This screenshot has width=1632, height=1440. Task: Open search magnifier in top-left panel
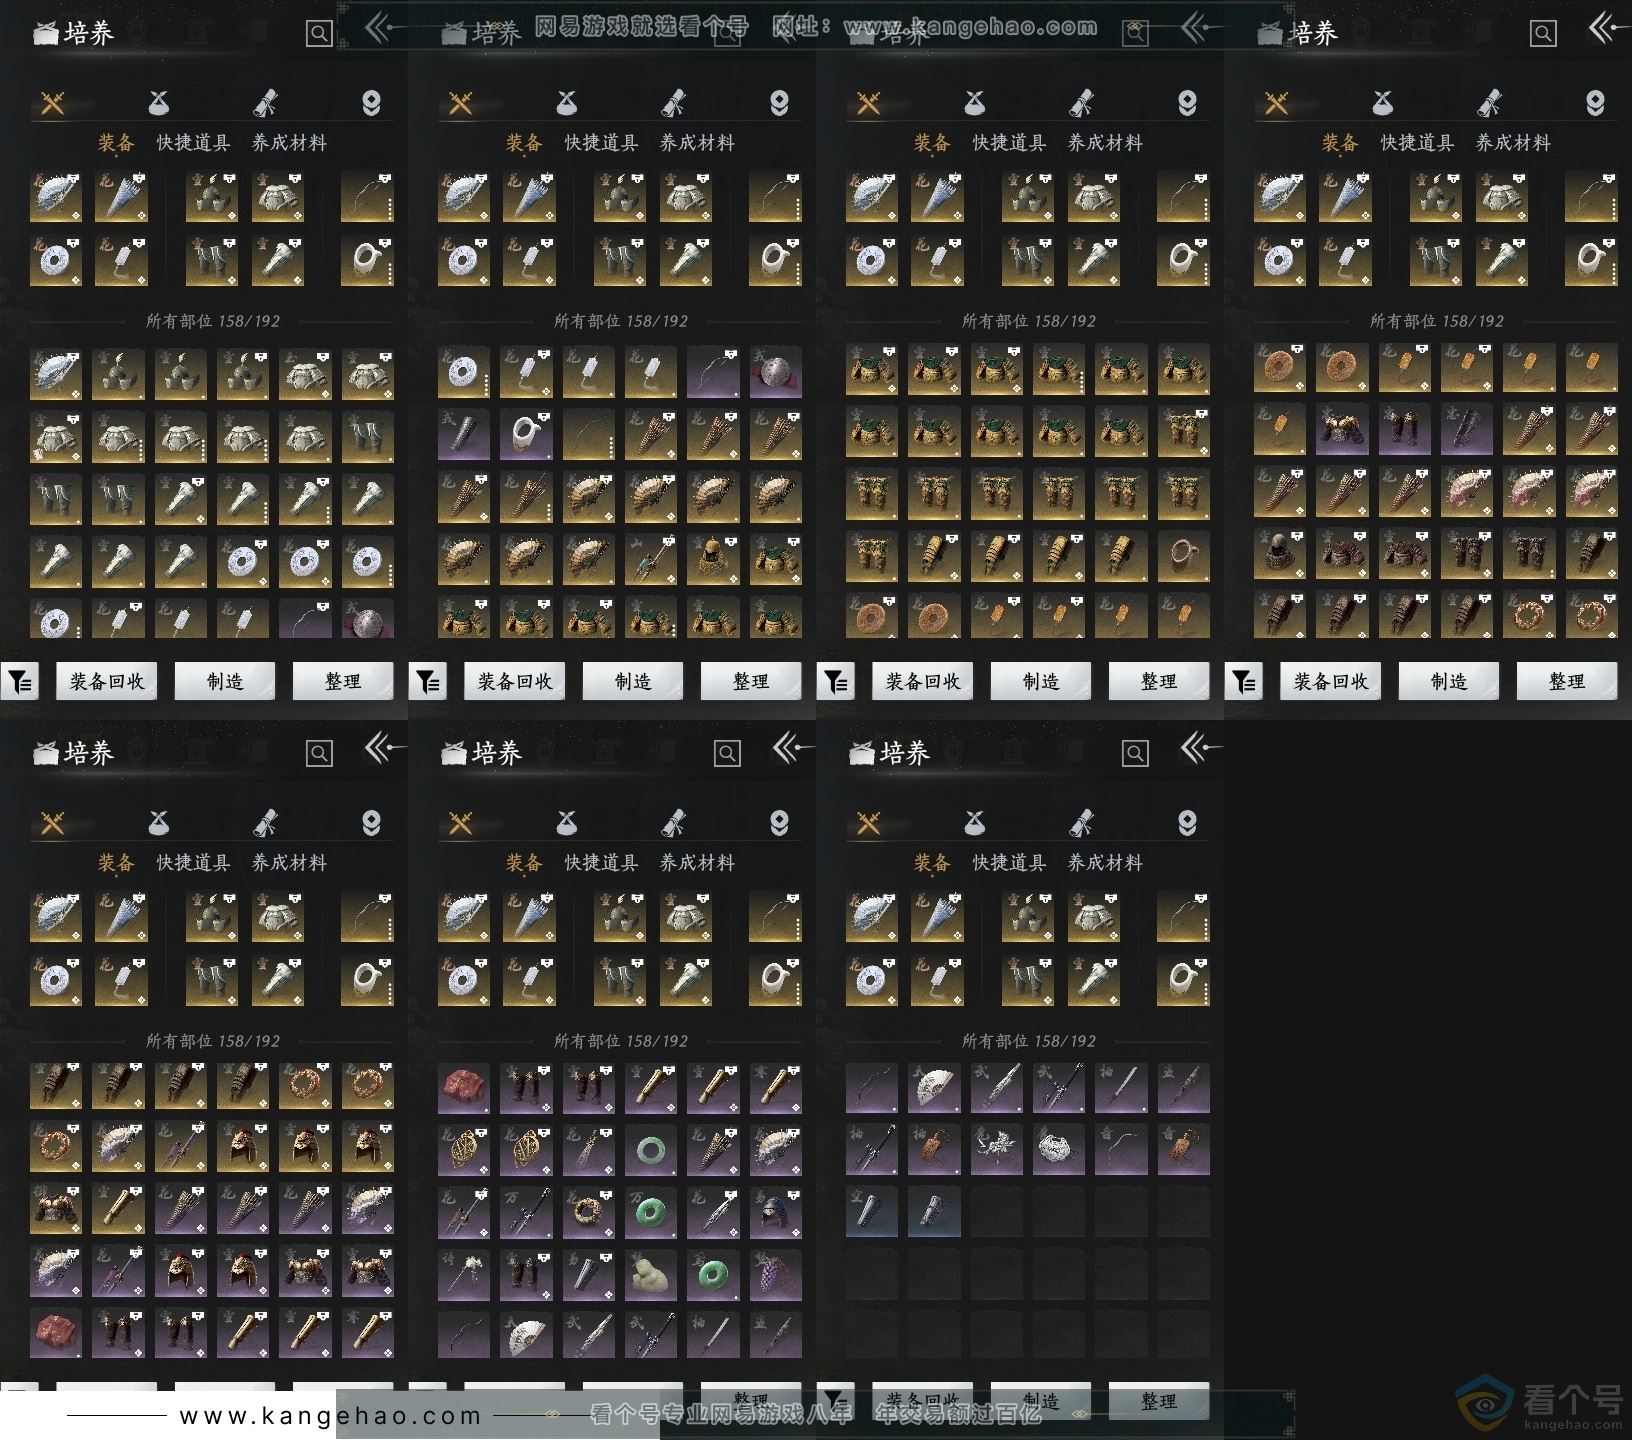pyautogui.click(x=319, y=34)
